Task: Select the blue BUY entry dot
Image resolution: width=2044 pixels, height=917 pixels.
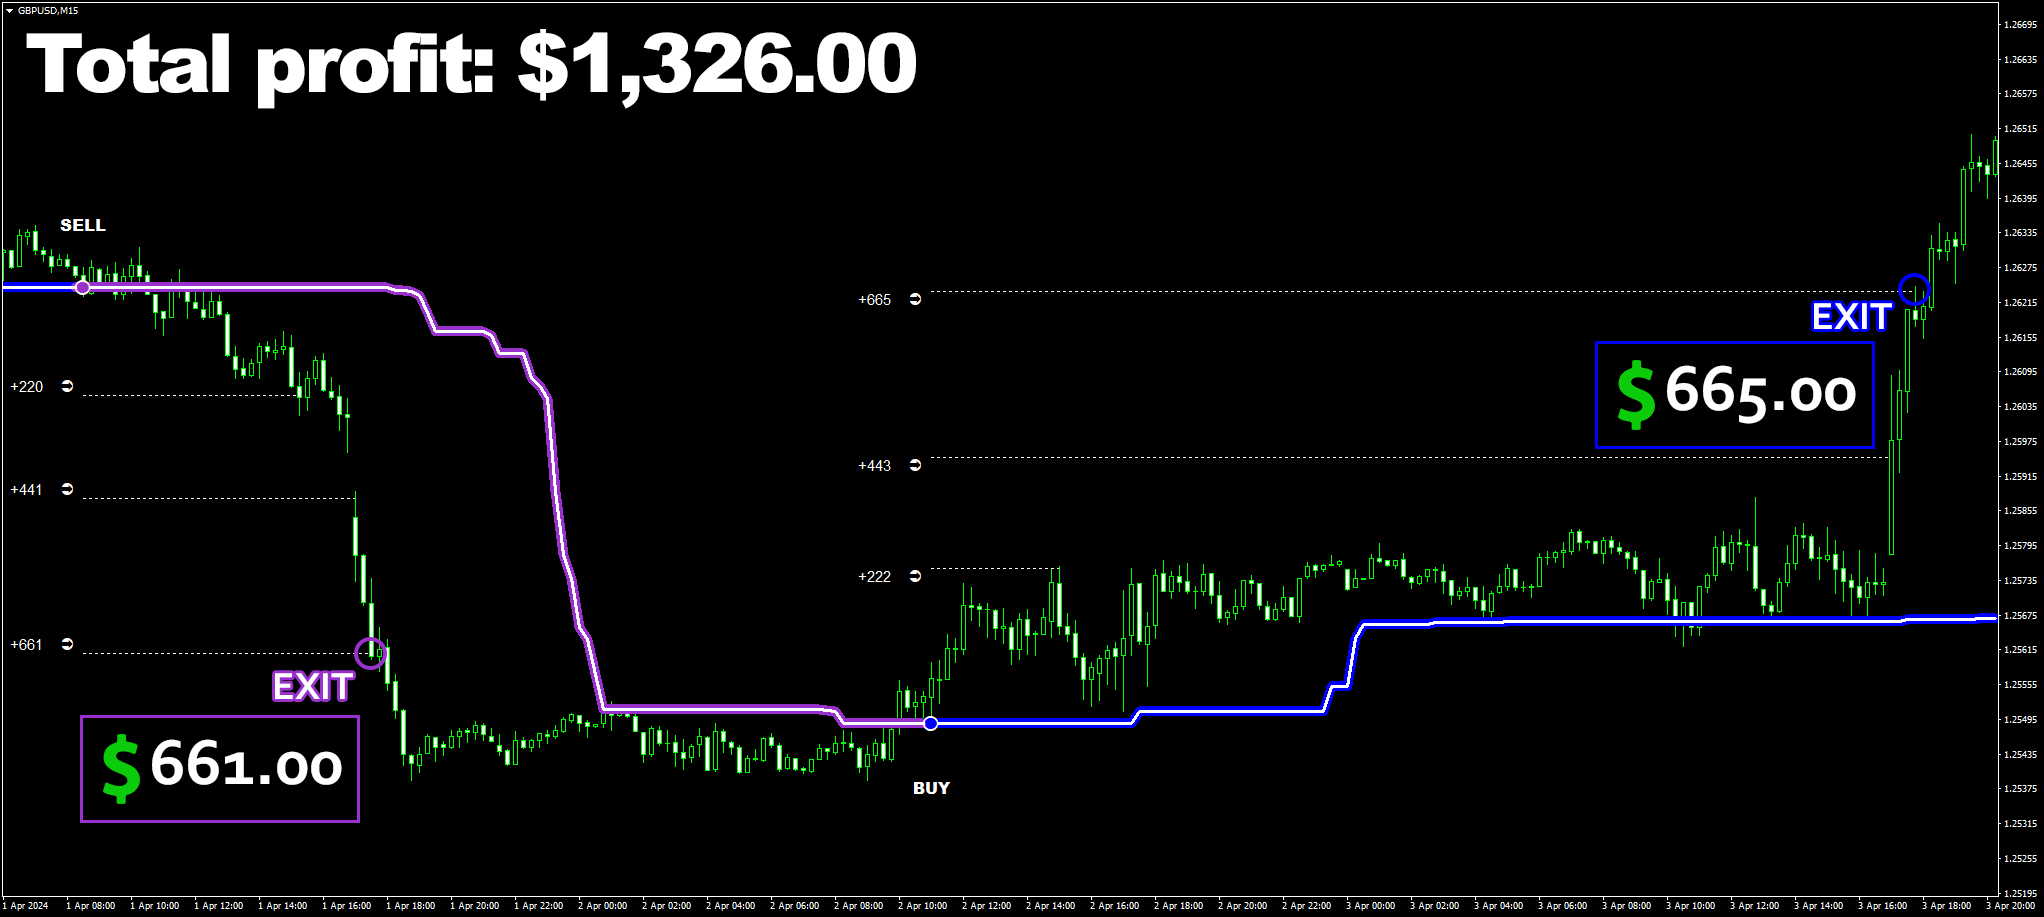Action: click(930, 723)
